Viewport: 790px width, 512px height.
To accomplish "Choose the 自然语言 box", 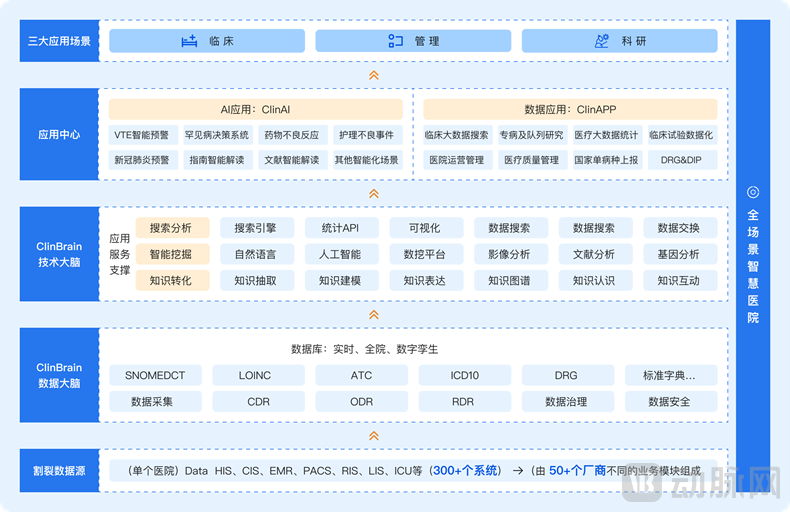I will pyautogui.click(x=257, y=254).
